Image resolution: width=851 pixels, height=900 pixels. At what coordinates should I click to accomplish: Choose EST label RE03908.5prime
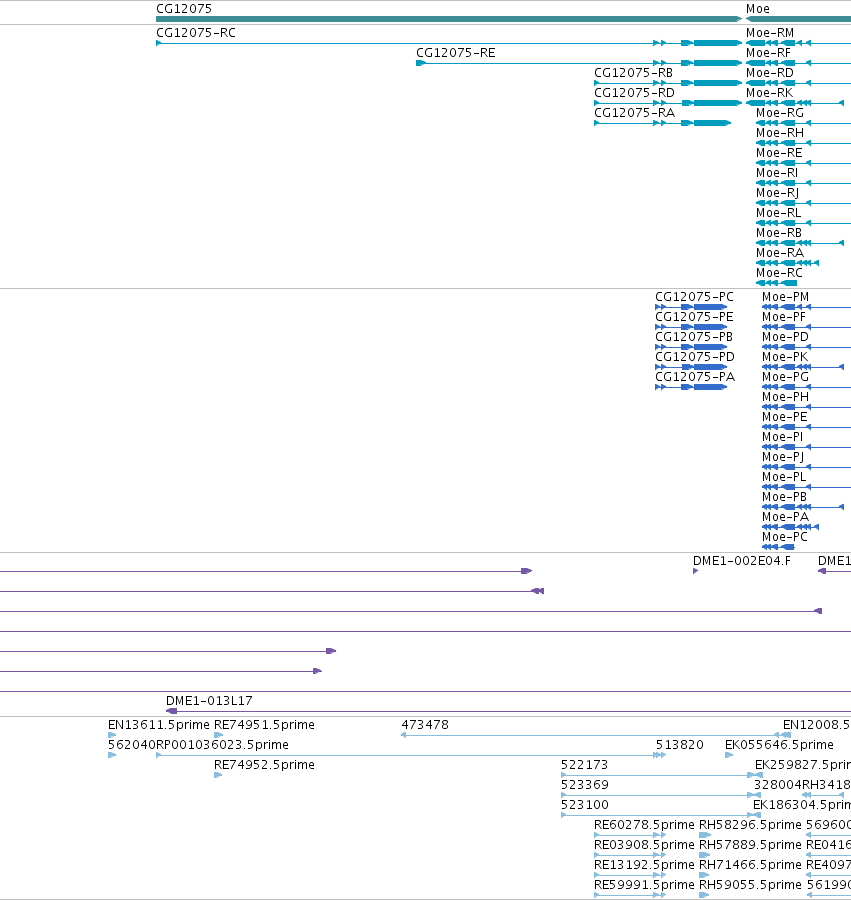tap(644, 845)
